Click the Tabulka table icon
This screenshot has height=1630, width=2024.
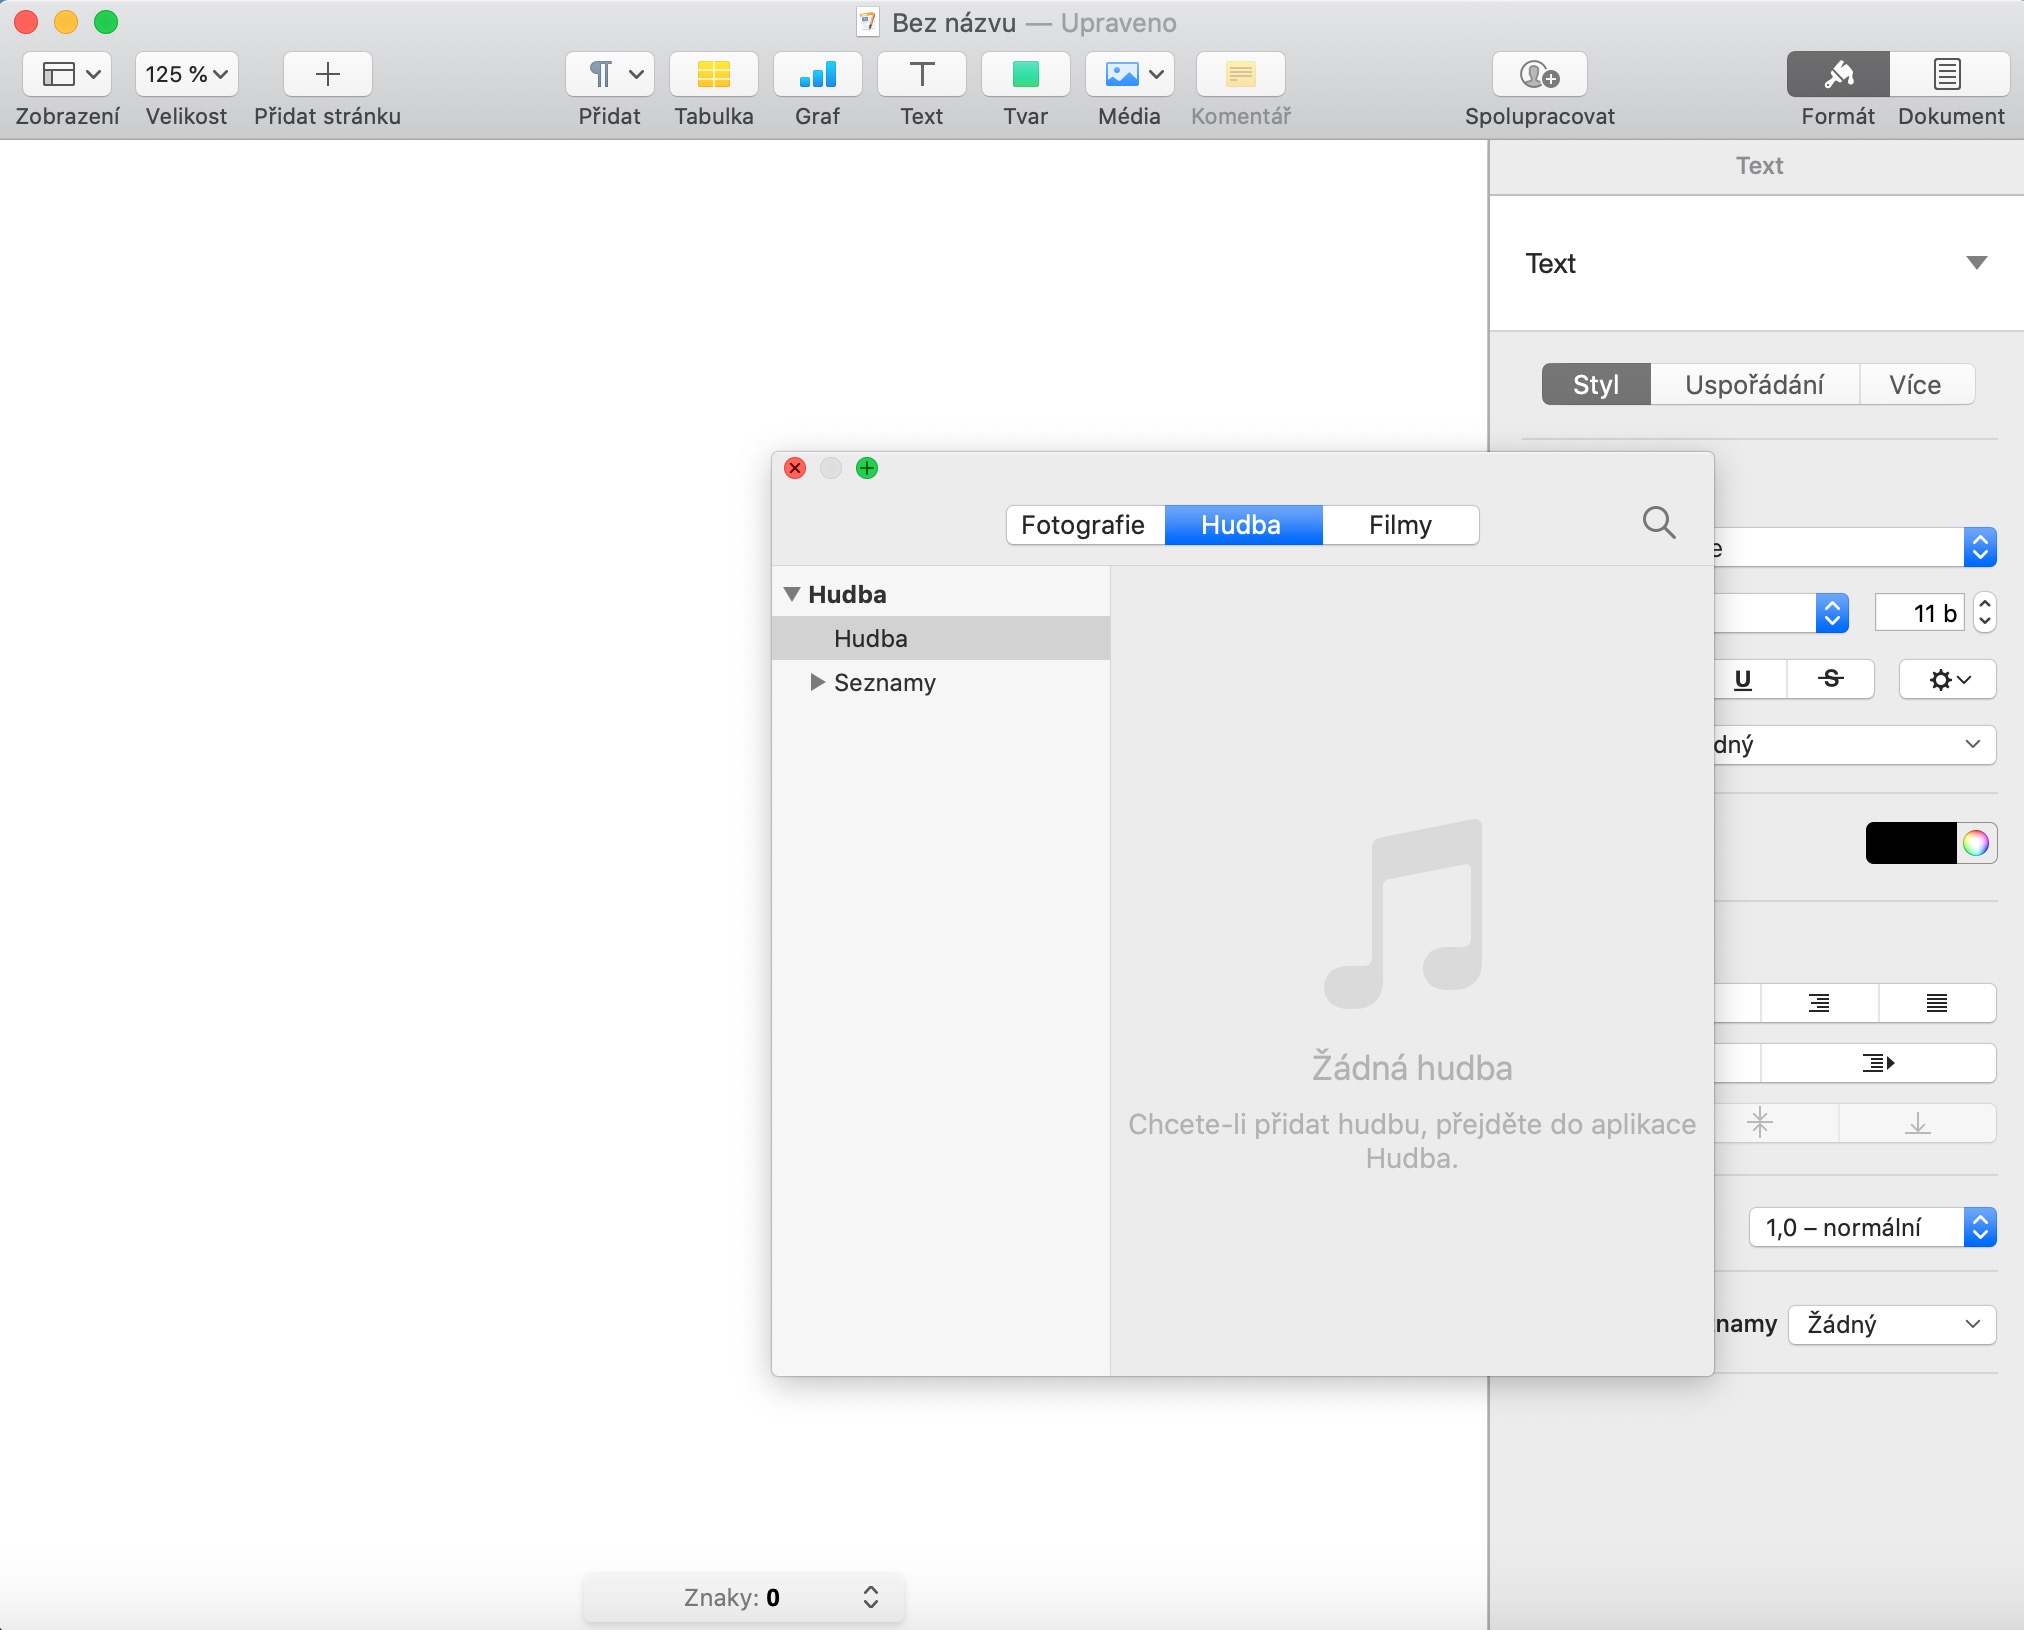pyautogui.click(x=713, y=74)
